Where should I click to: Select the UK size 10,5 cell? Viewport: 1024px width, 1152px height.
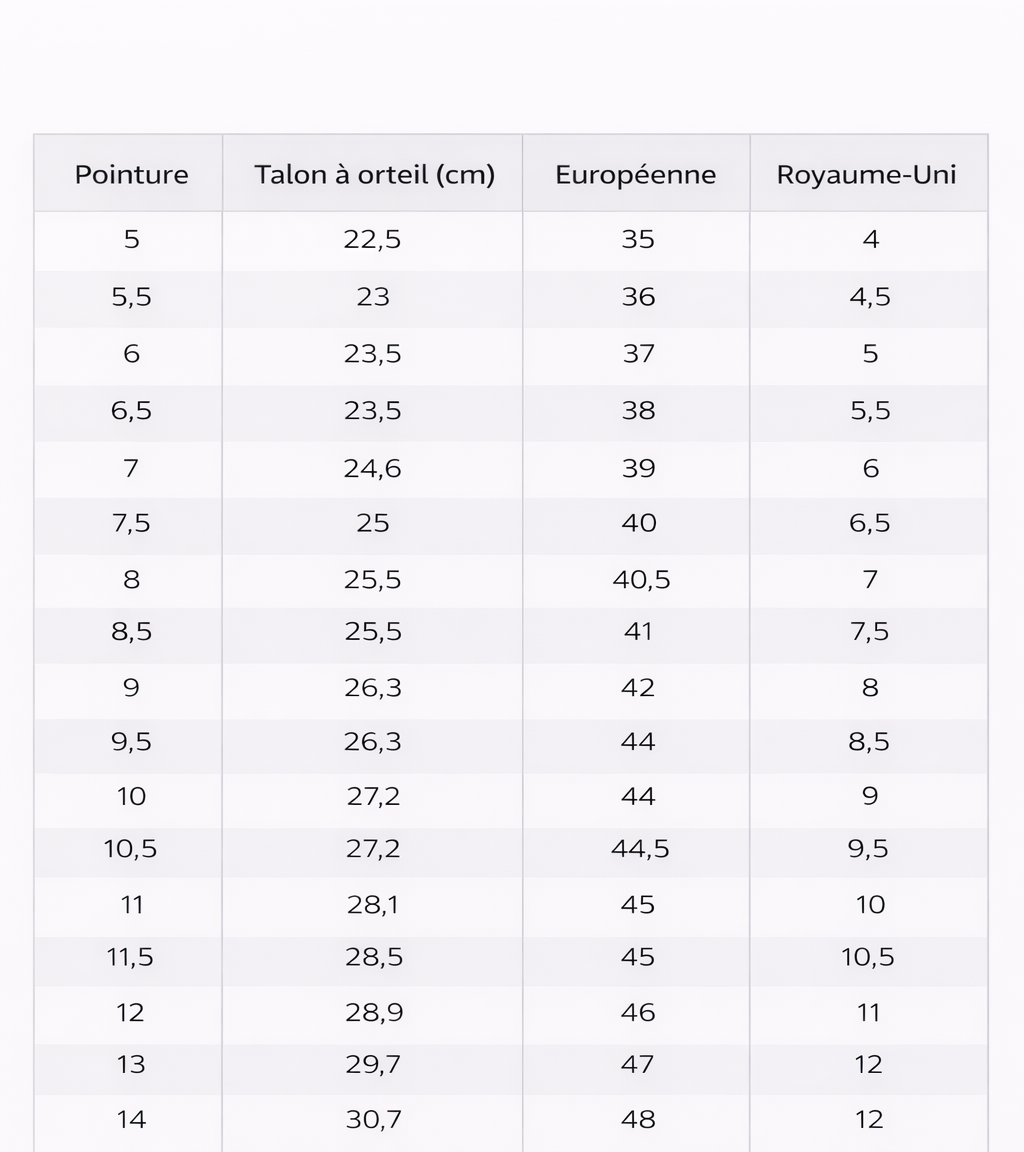click(868, 957)
